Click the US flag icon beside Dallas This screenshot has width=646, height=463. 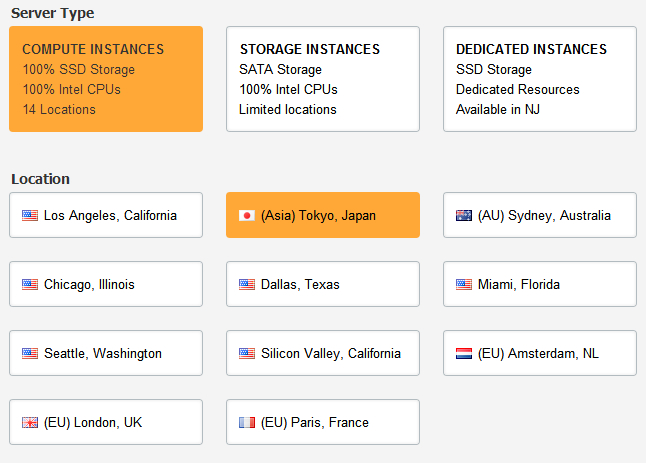[247, 284]
